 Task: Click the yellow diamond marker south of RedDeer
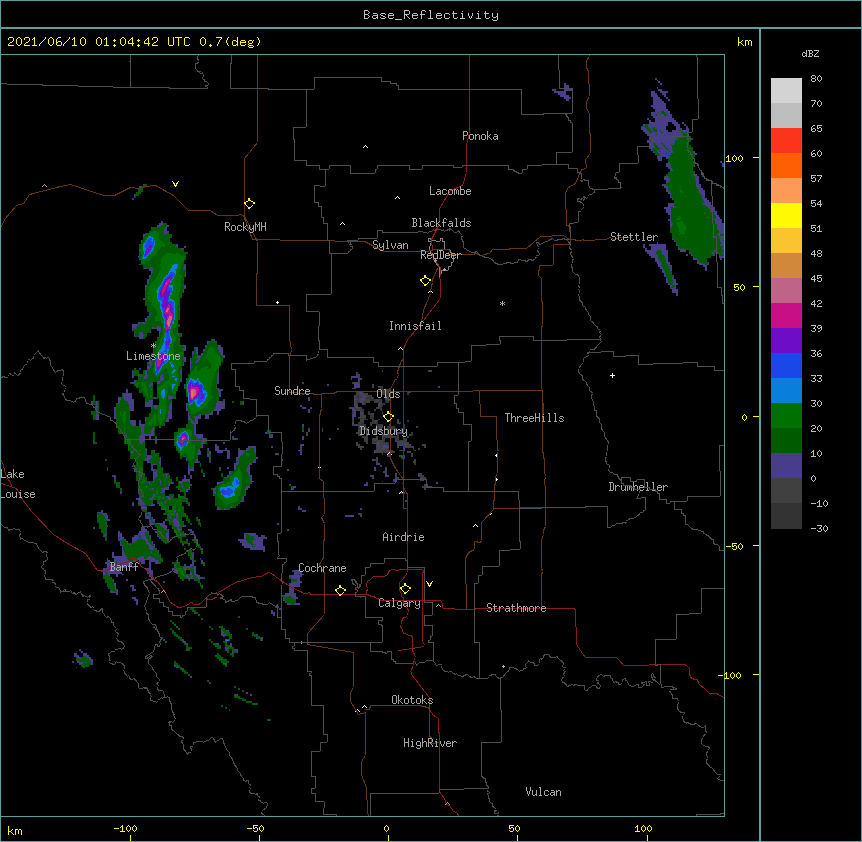coord(426,281)
